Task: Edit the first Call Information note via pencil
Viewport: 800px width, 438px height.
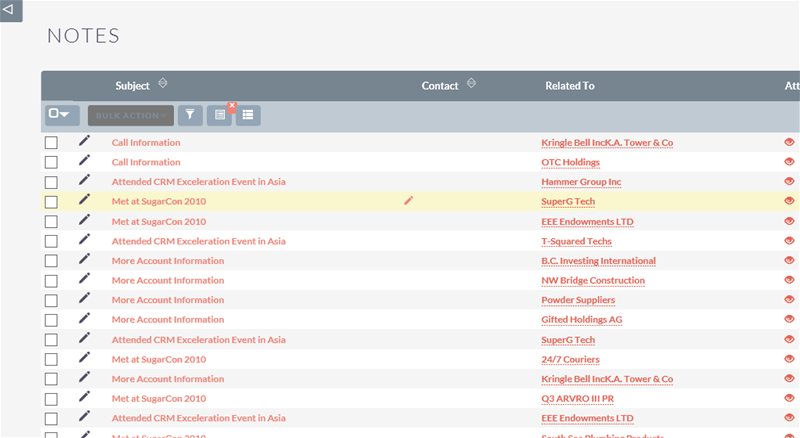Action: click(84, 142)
